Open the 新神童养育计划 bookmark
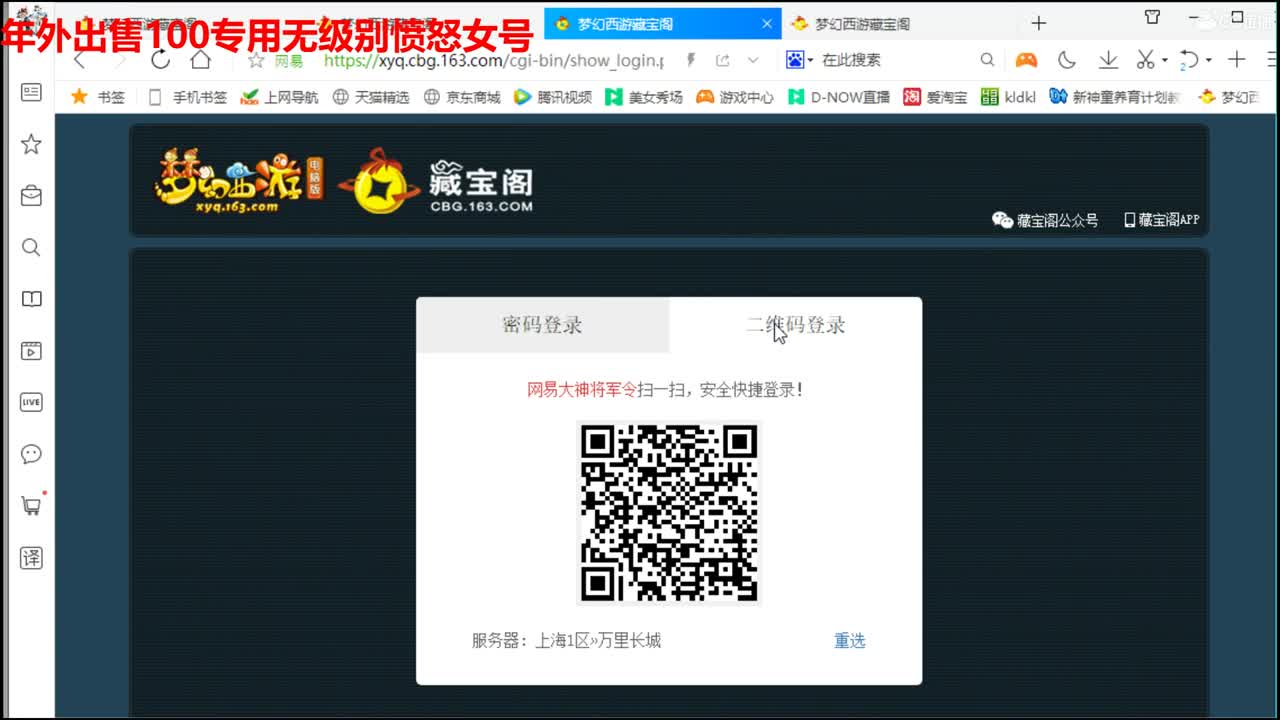The image size is (1280, 720). [x=1115, y=97]
